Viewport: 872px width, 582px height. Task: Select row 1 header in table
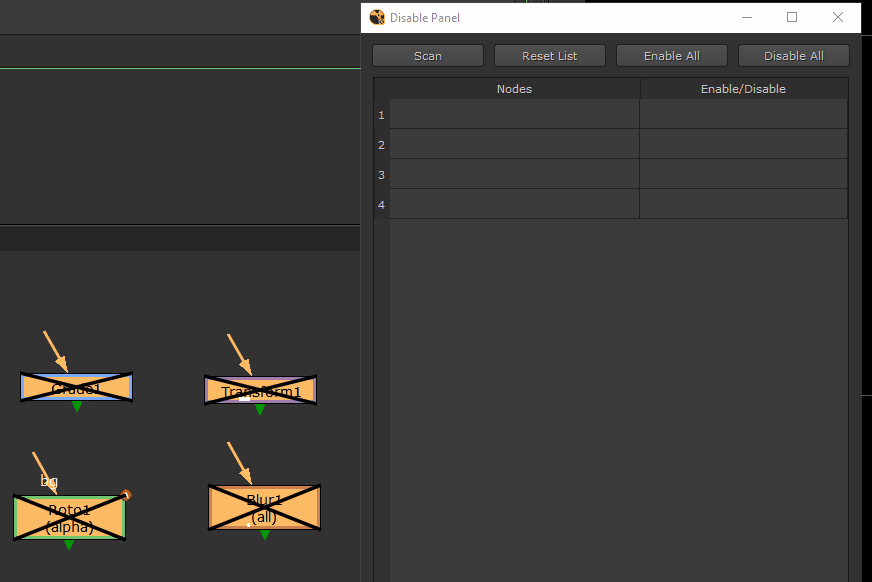[x=381, y=115]
